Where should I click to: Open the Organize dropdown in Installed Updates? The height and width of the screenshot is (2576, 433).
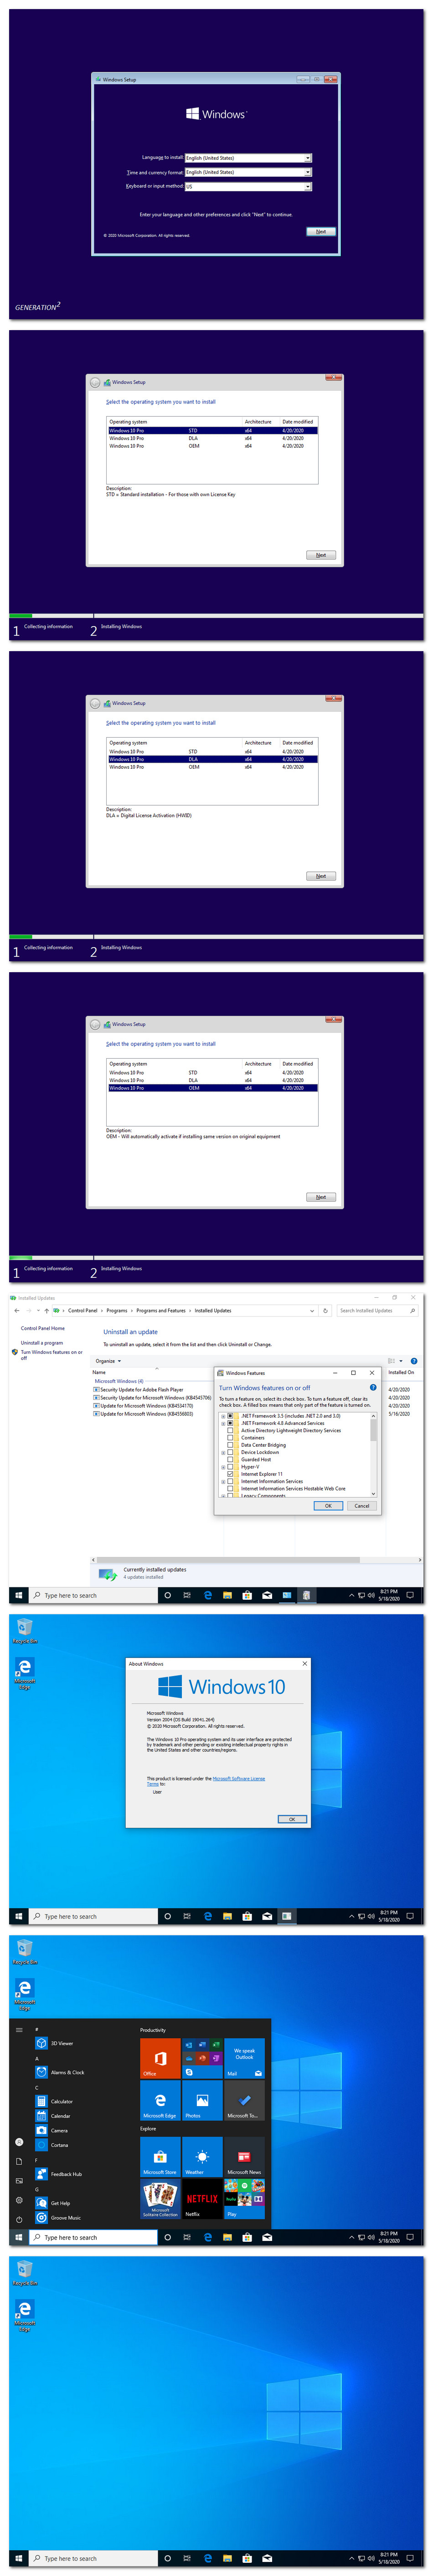[x=108, y=1361]
